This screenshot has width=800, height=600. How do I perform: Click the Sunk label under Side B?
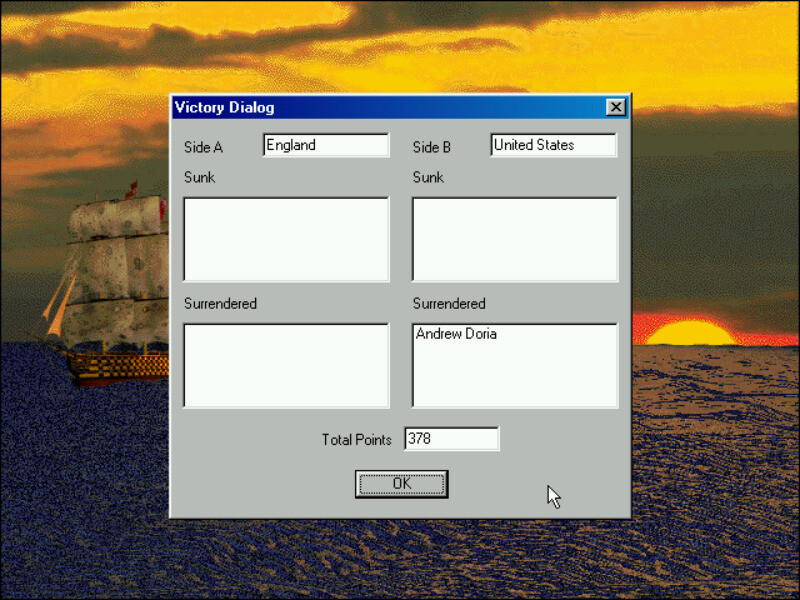coord(428,177)
